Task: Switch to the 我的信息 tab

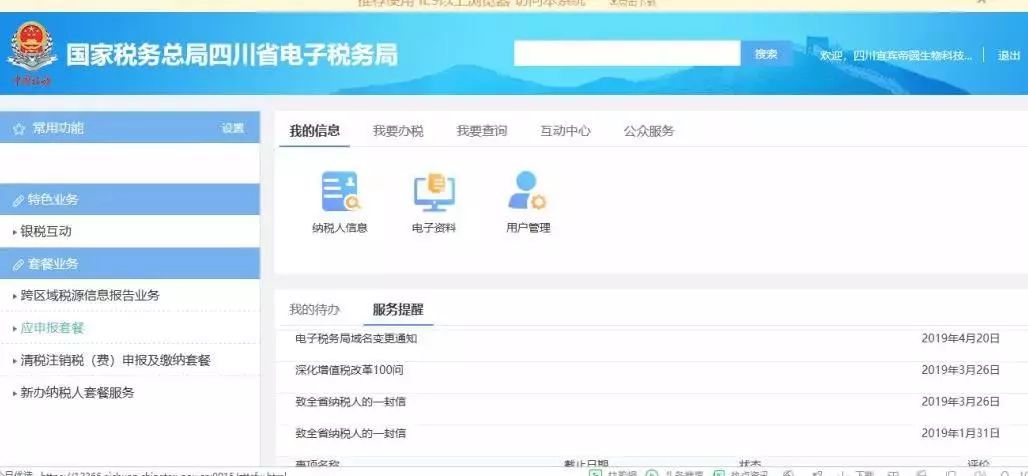Action: click(315, 130)
